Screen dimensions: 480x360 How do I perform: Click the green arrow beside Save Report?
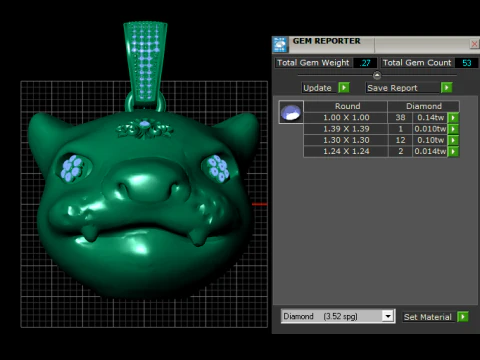pos(446,88)
